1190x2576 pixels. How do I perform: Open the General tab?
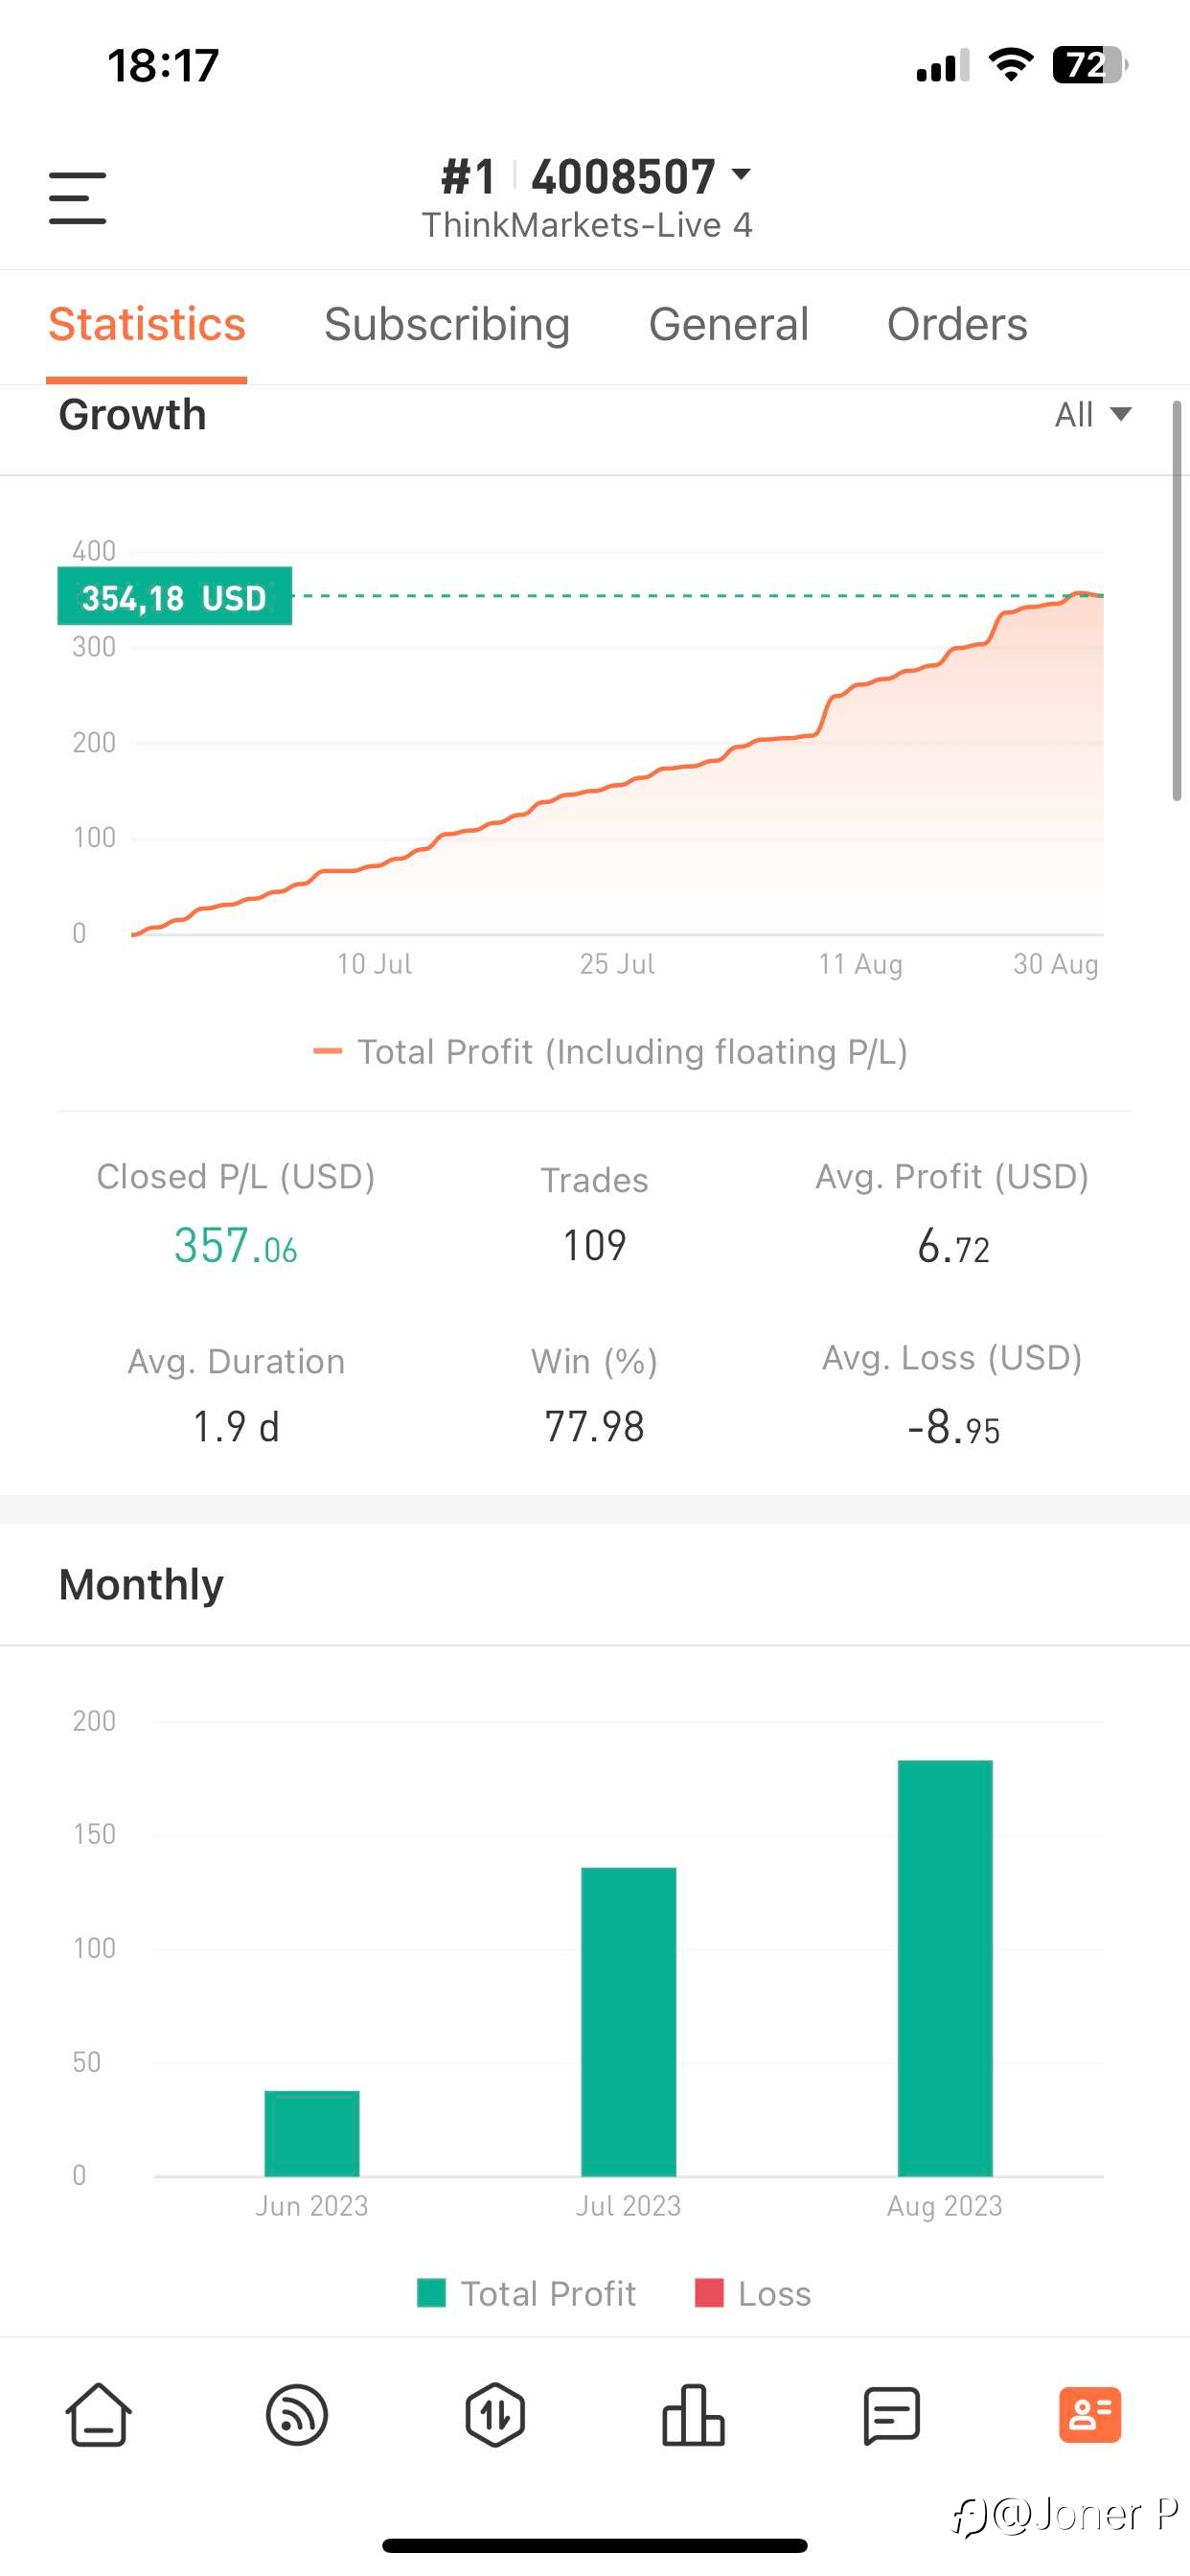tap(729, 324)
